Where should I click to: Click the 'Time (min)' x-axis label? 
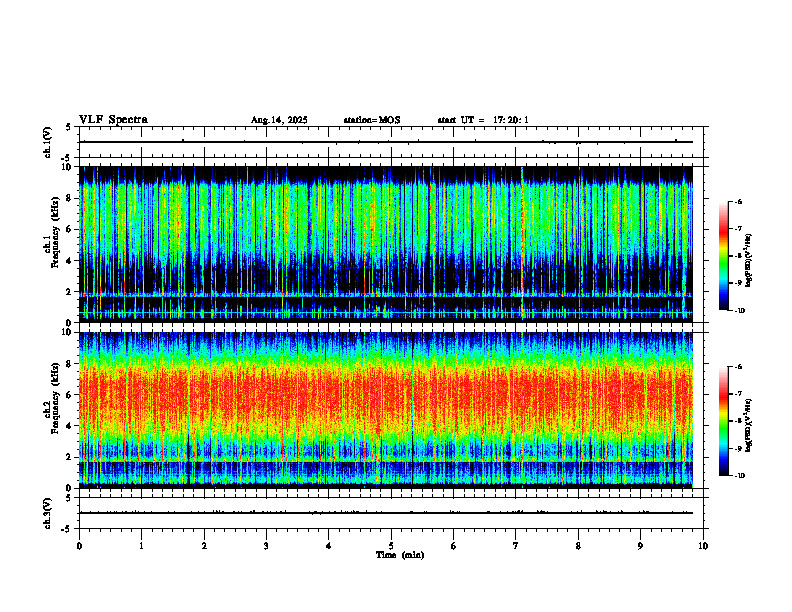[x=400, y=555]
